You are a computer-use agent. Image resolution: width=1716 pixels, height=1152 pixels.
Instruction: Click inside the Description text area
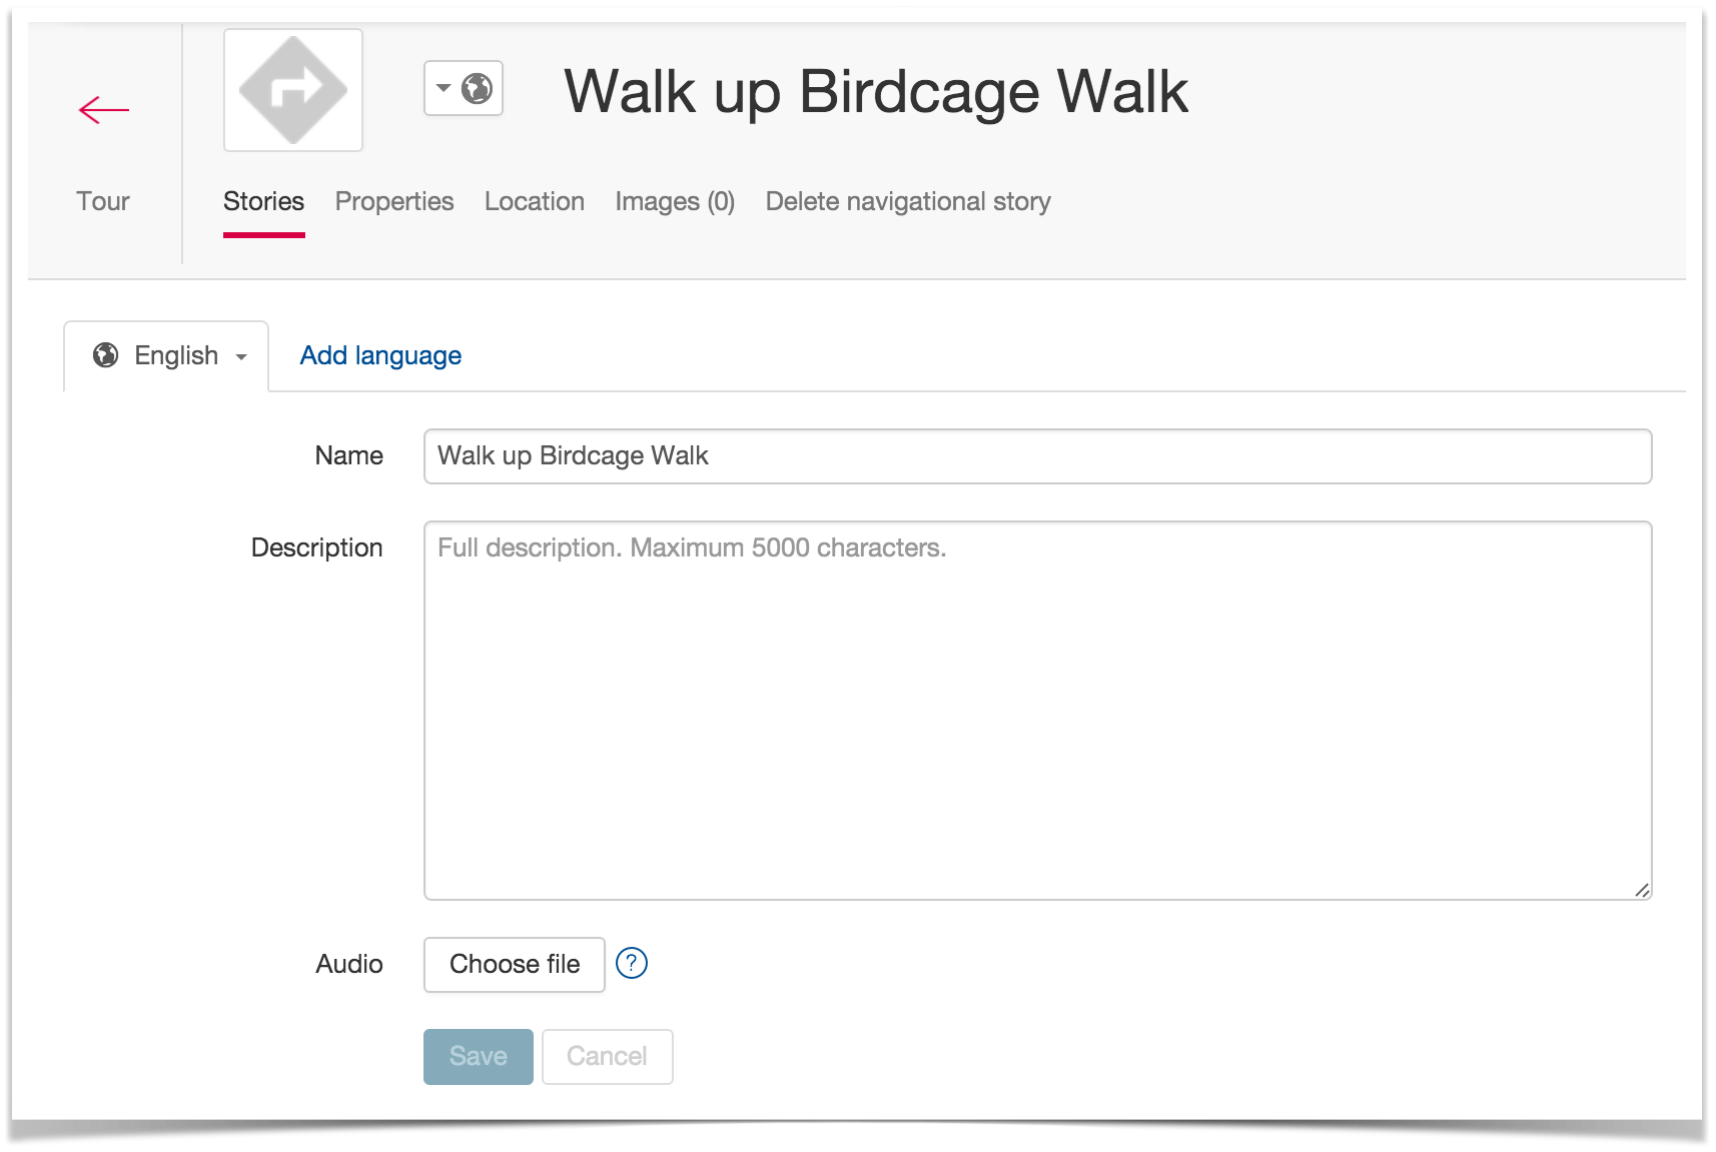1038,710
